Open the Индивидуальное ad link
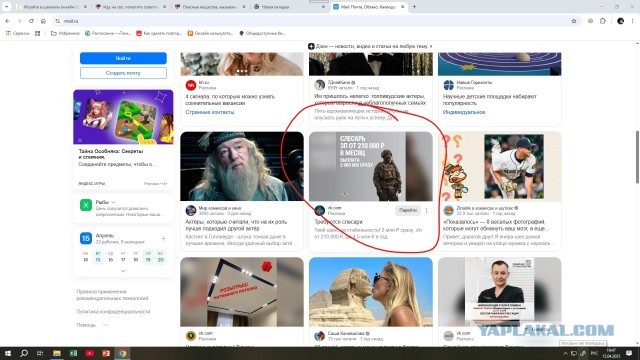640x360 pixels. point(464,112)
